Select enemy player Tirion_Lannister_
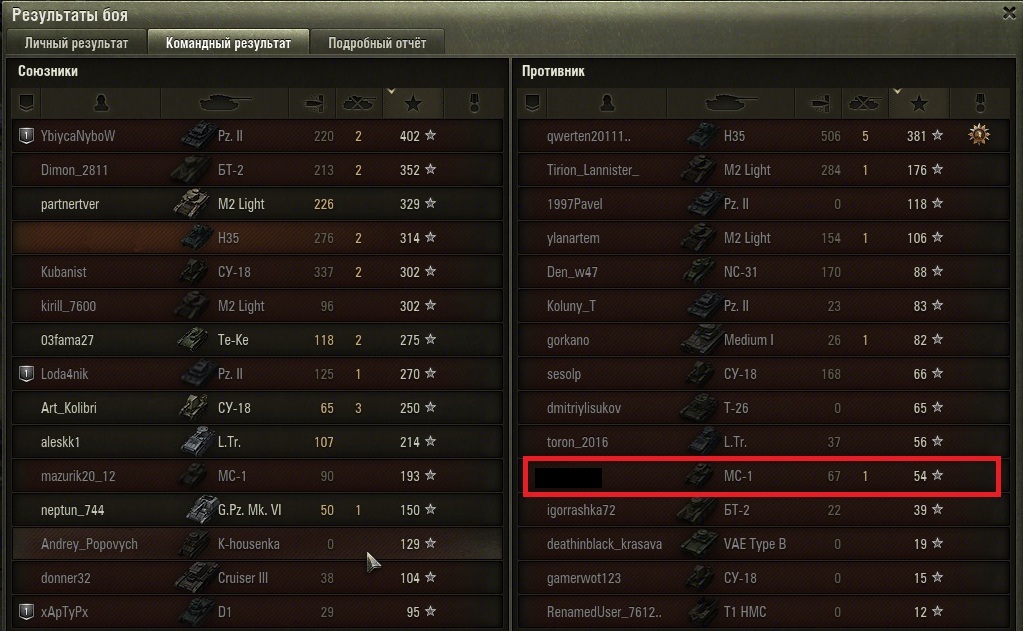The image size is (1023, 631). (763, 170)
